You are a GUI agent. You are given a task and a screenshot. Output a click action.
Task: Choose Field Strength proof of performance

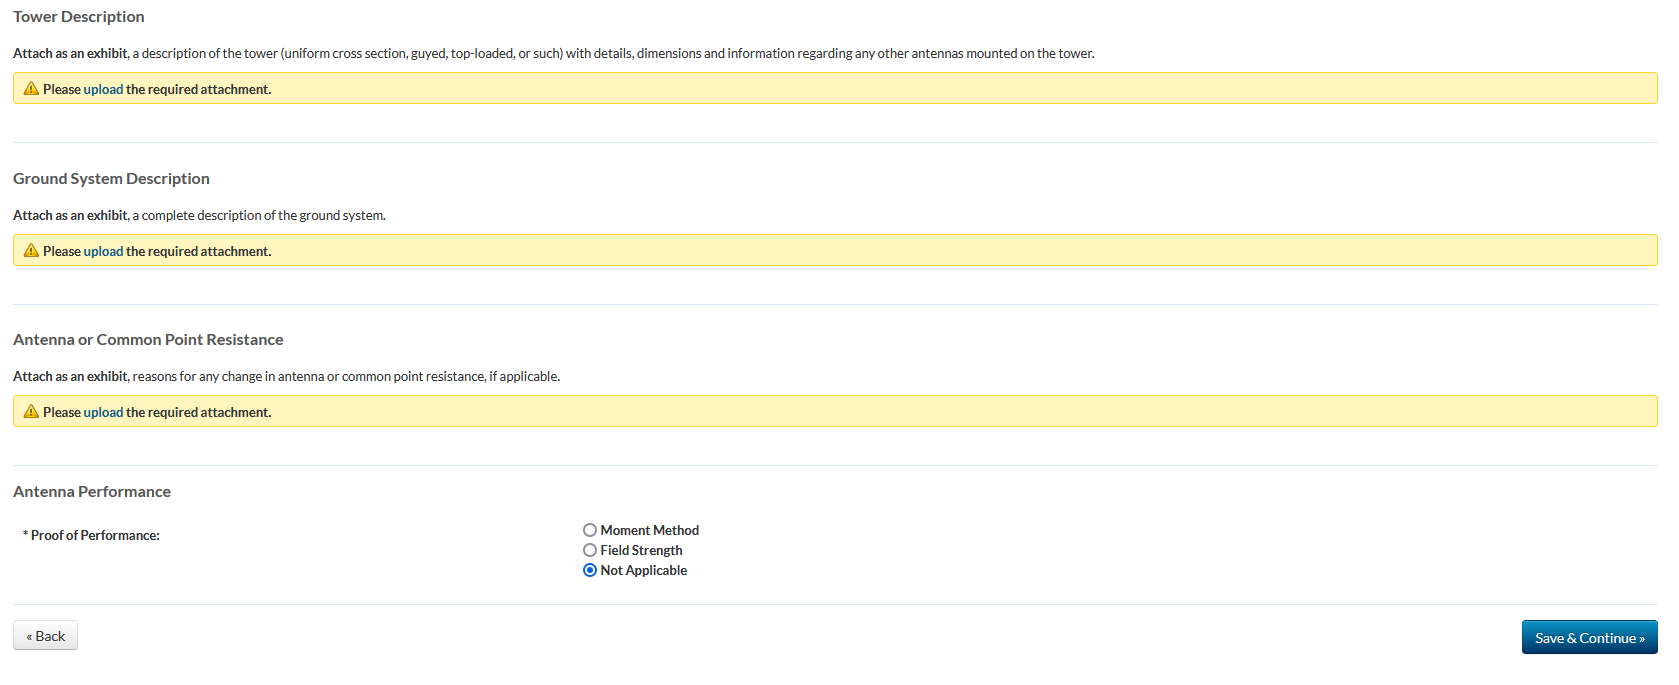[x=590, y=551]
